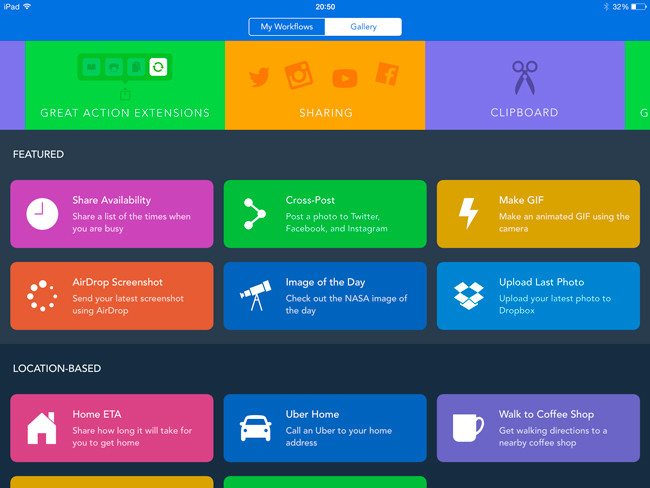Tap the Bluetooth status icon
650x488 pixels.
coord(606,7)
